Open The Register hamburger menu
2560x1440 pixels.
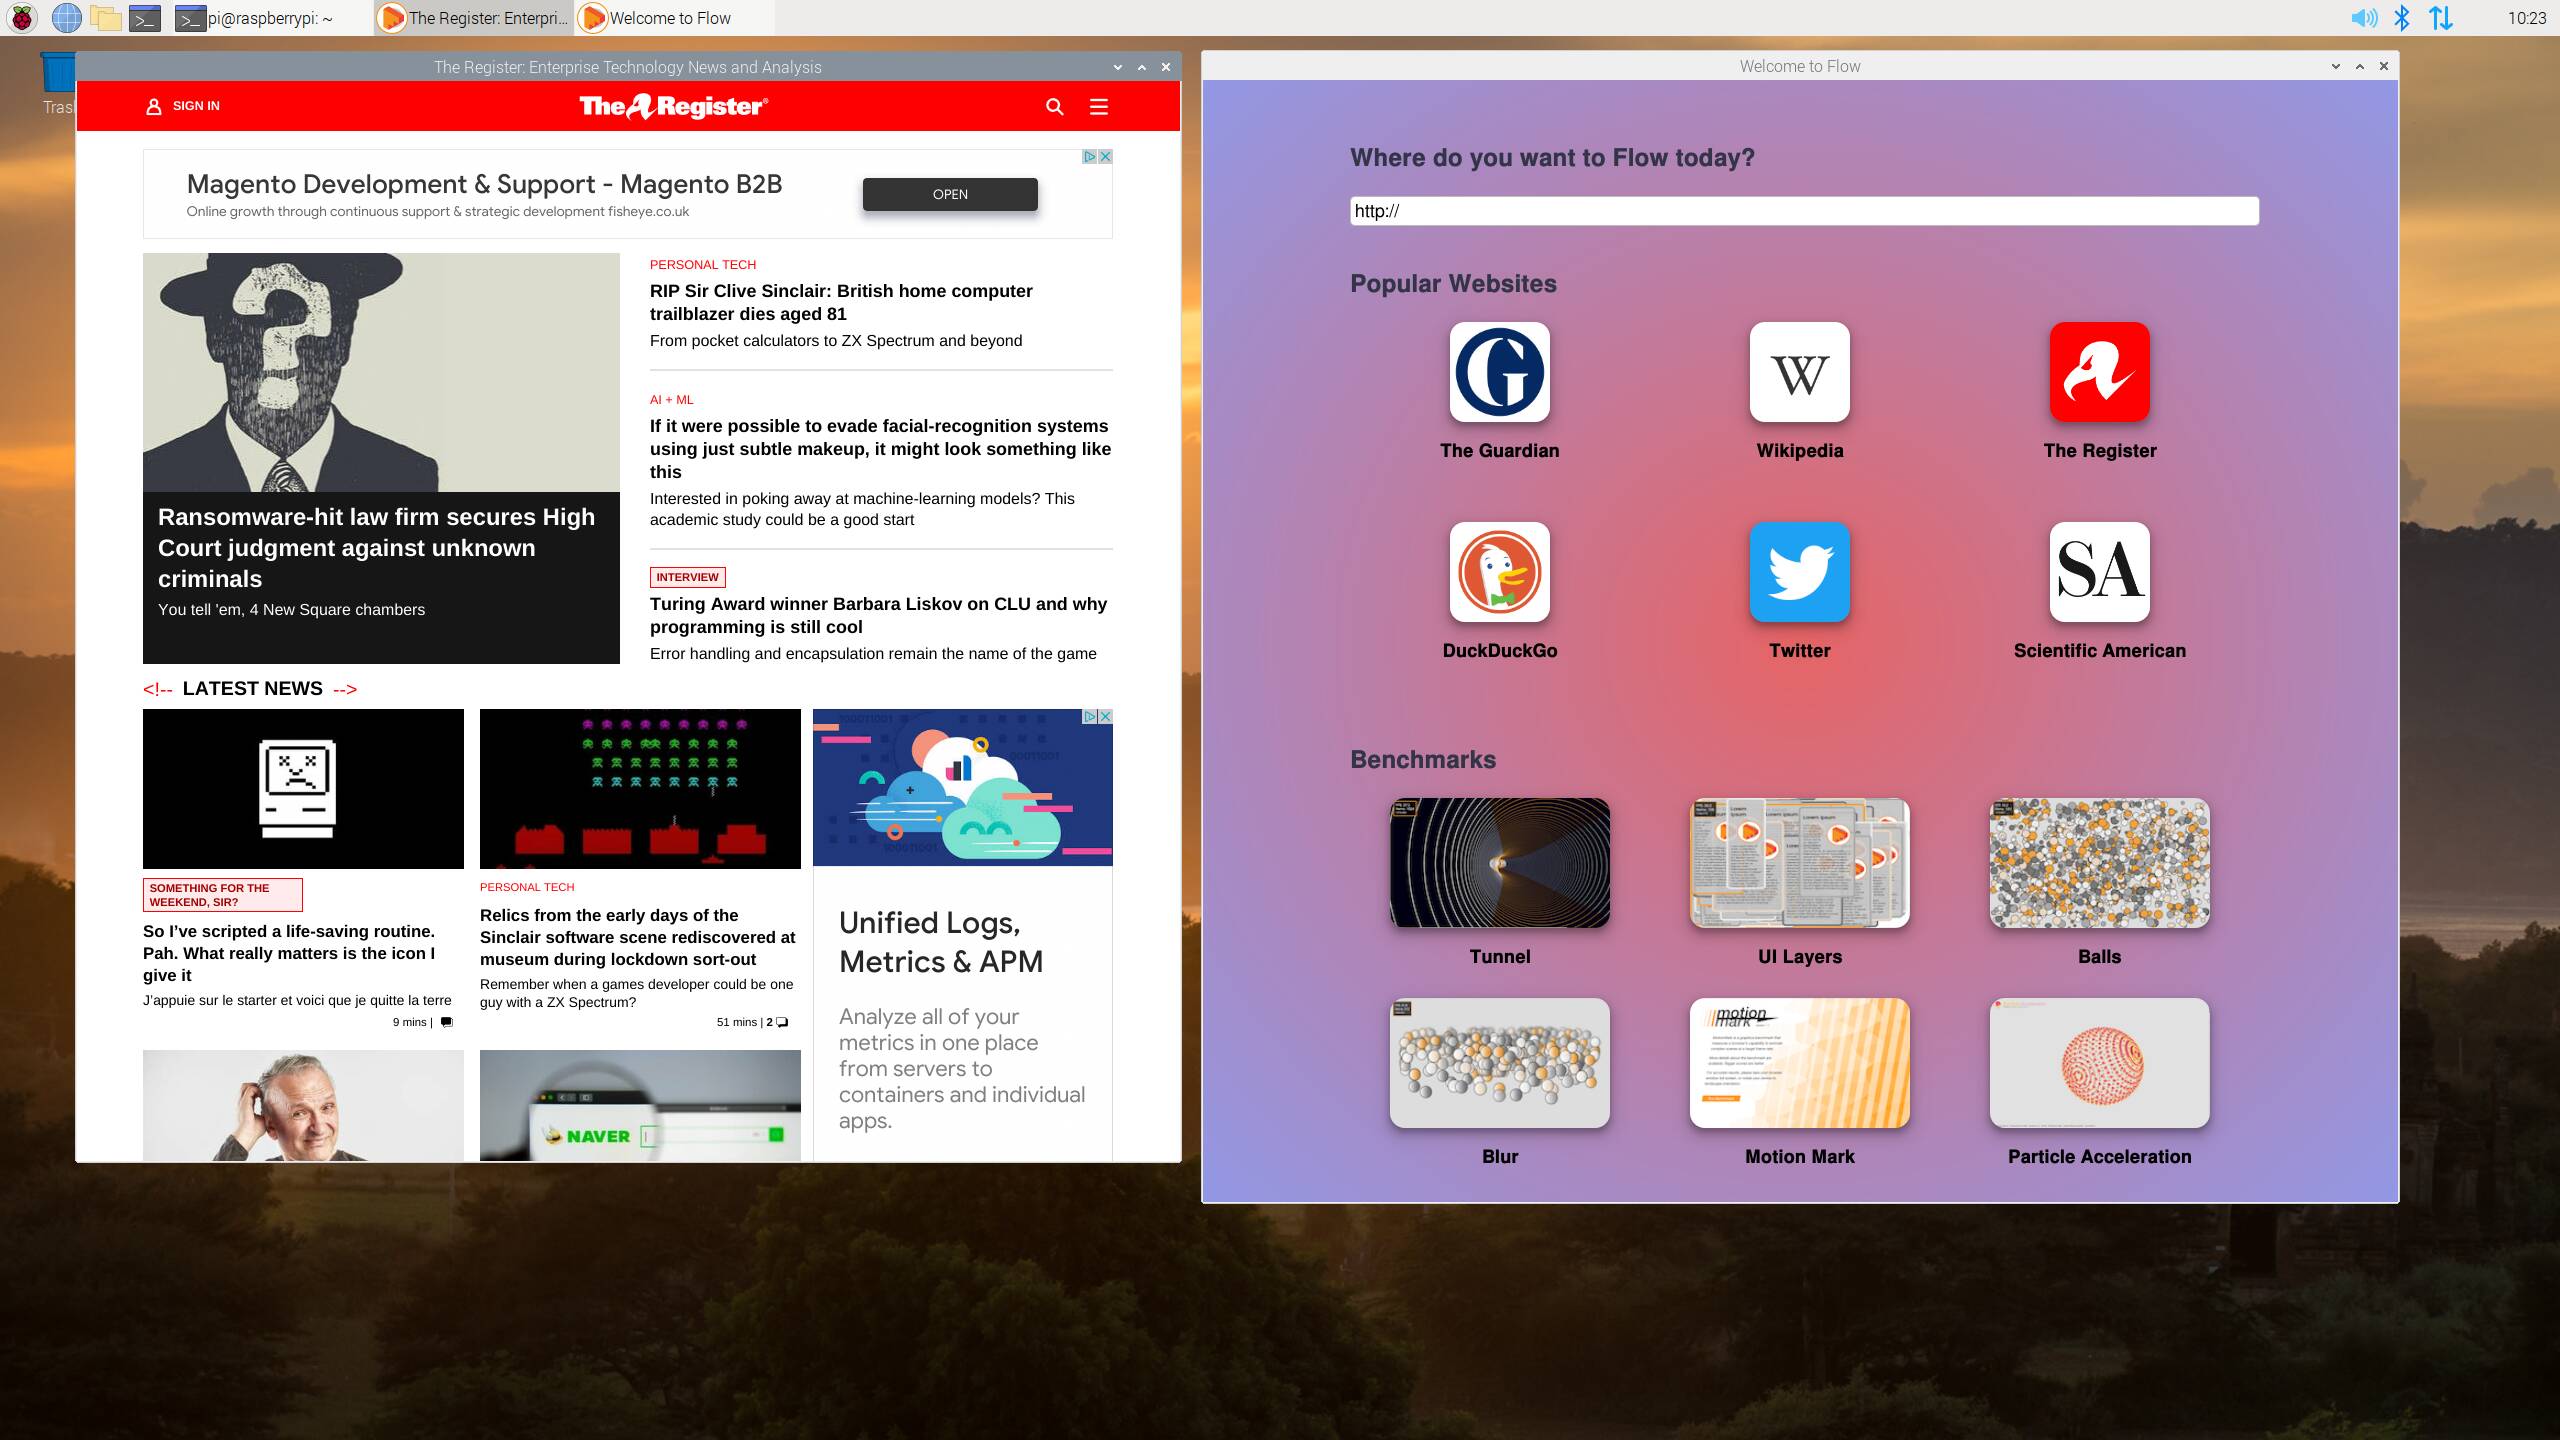[x=1099, y=106]
